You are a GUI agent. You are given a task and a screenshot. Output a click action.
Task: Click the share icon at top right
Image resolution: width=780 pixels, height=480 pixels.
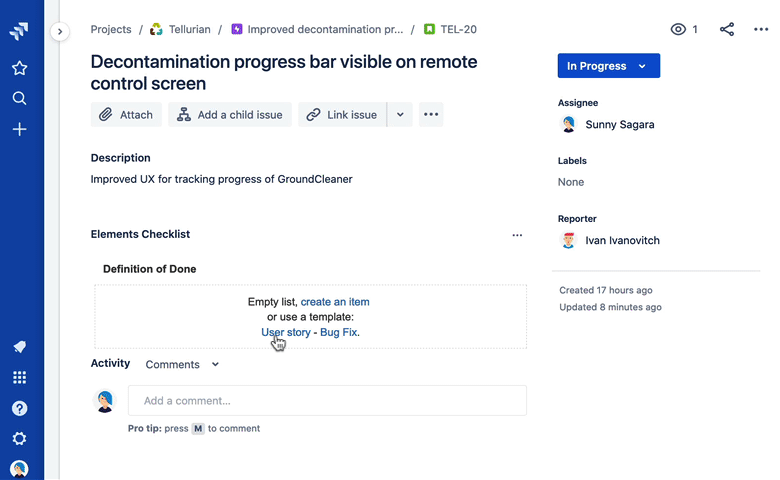727,30
